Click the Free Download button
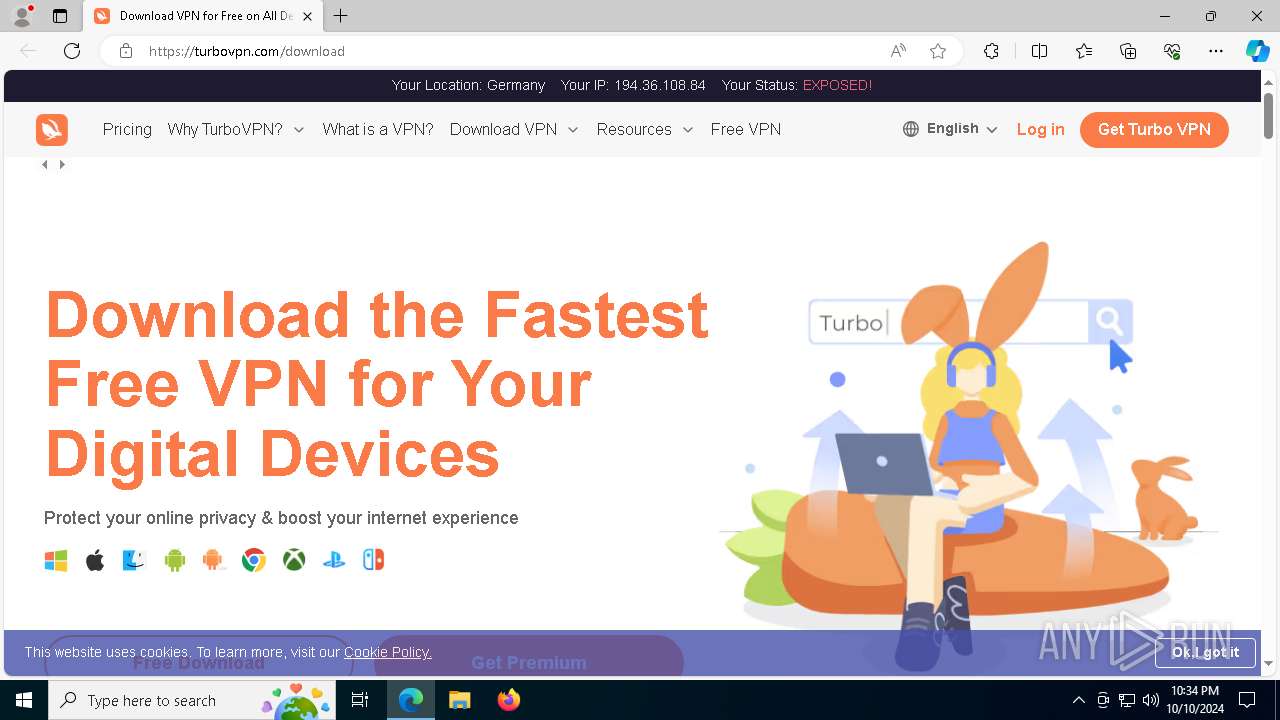This screenshot has height=720, width=1280. click(198, 662)
